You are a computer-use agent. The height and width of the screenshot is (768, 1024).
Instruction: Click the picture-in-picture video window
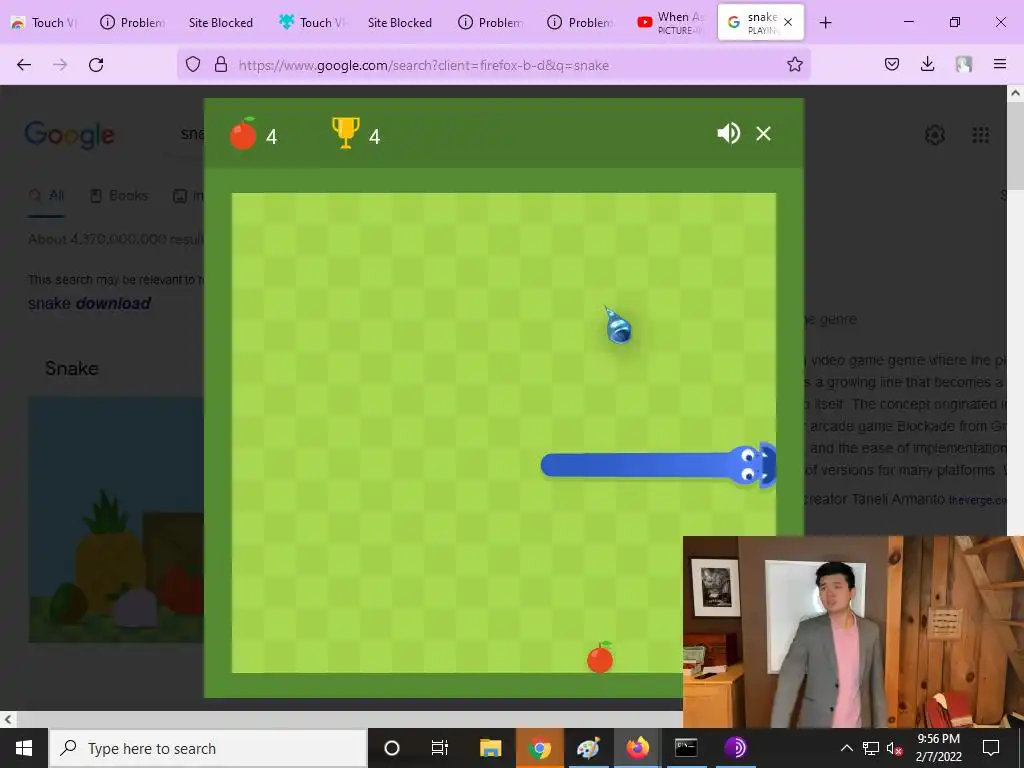(853, 632)
